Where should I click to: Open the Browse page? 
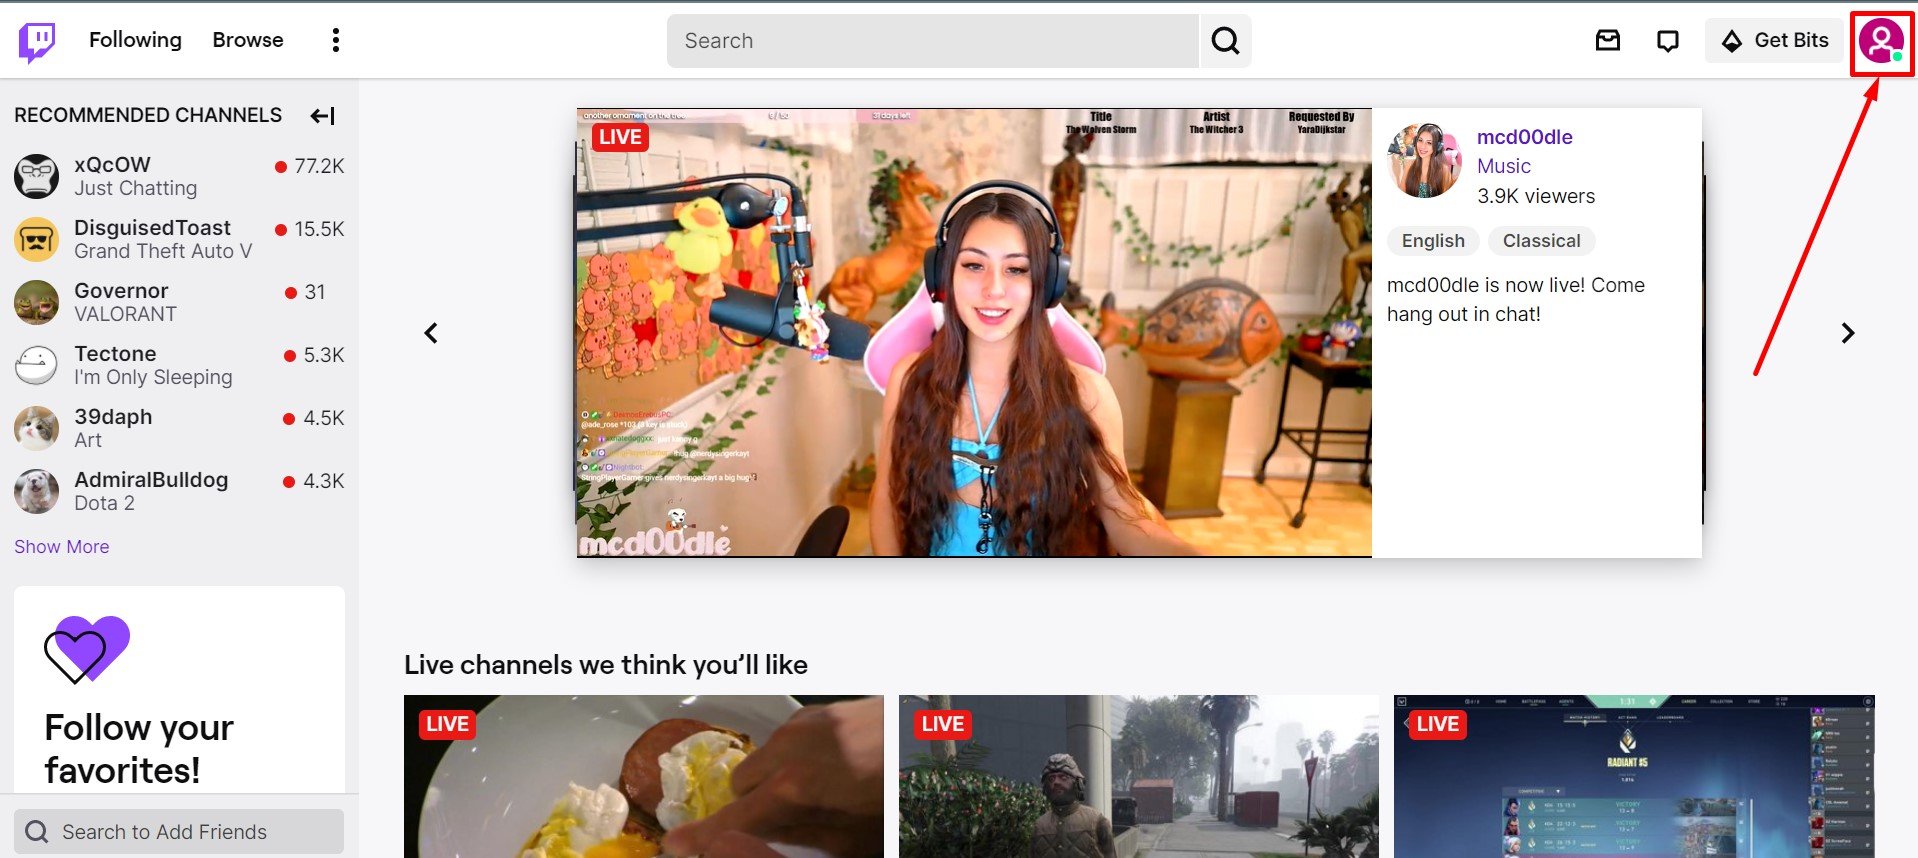click(x=248, y=40)
